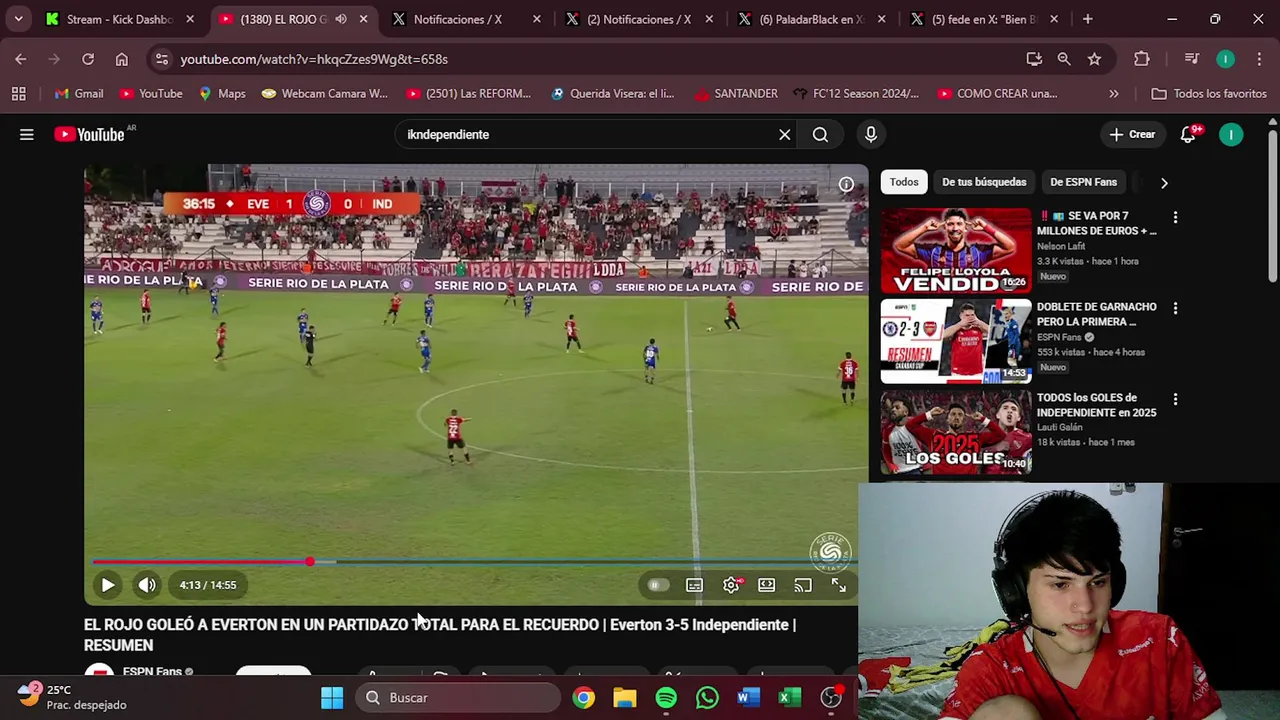Open the YouTube notifications bell
This screenshot has height=720, width=1280.
[x=1188, y=134]
